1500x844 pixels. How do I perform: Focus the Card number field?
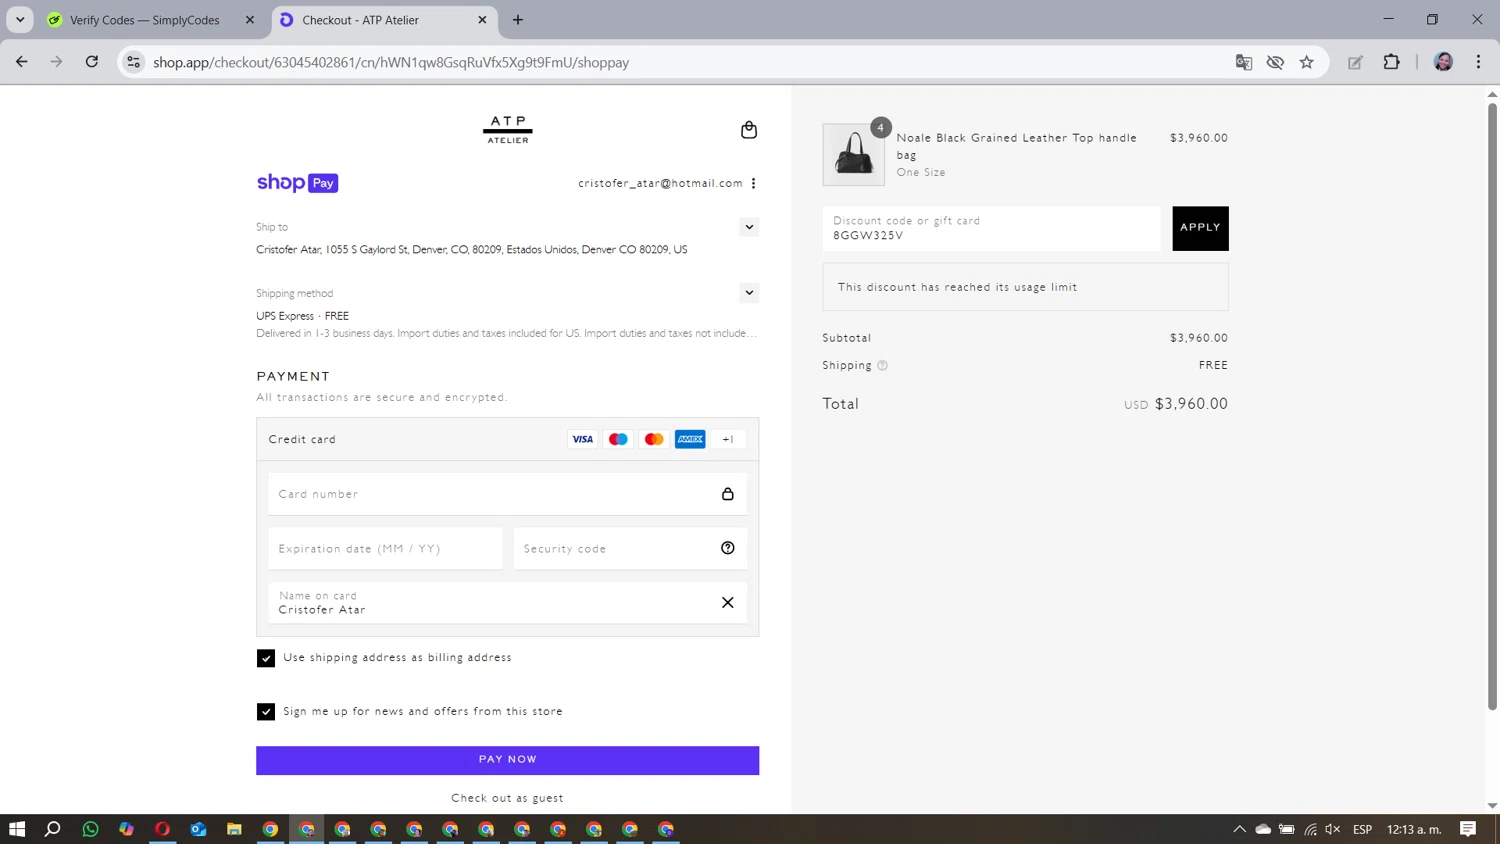pyautogui.click(x=508, y=494)
